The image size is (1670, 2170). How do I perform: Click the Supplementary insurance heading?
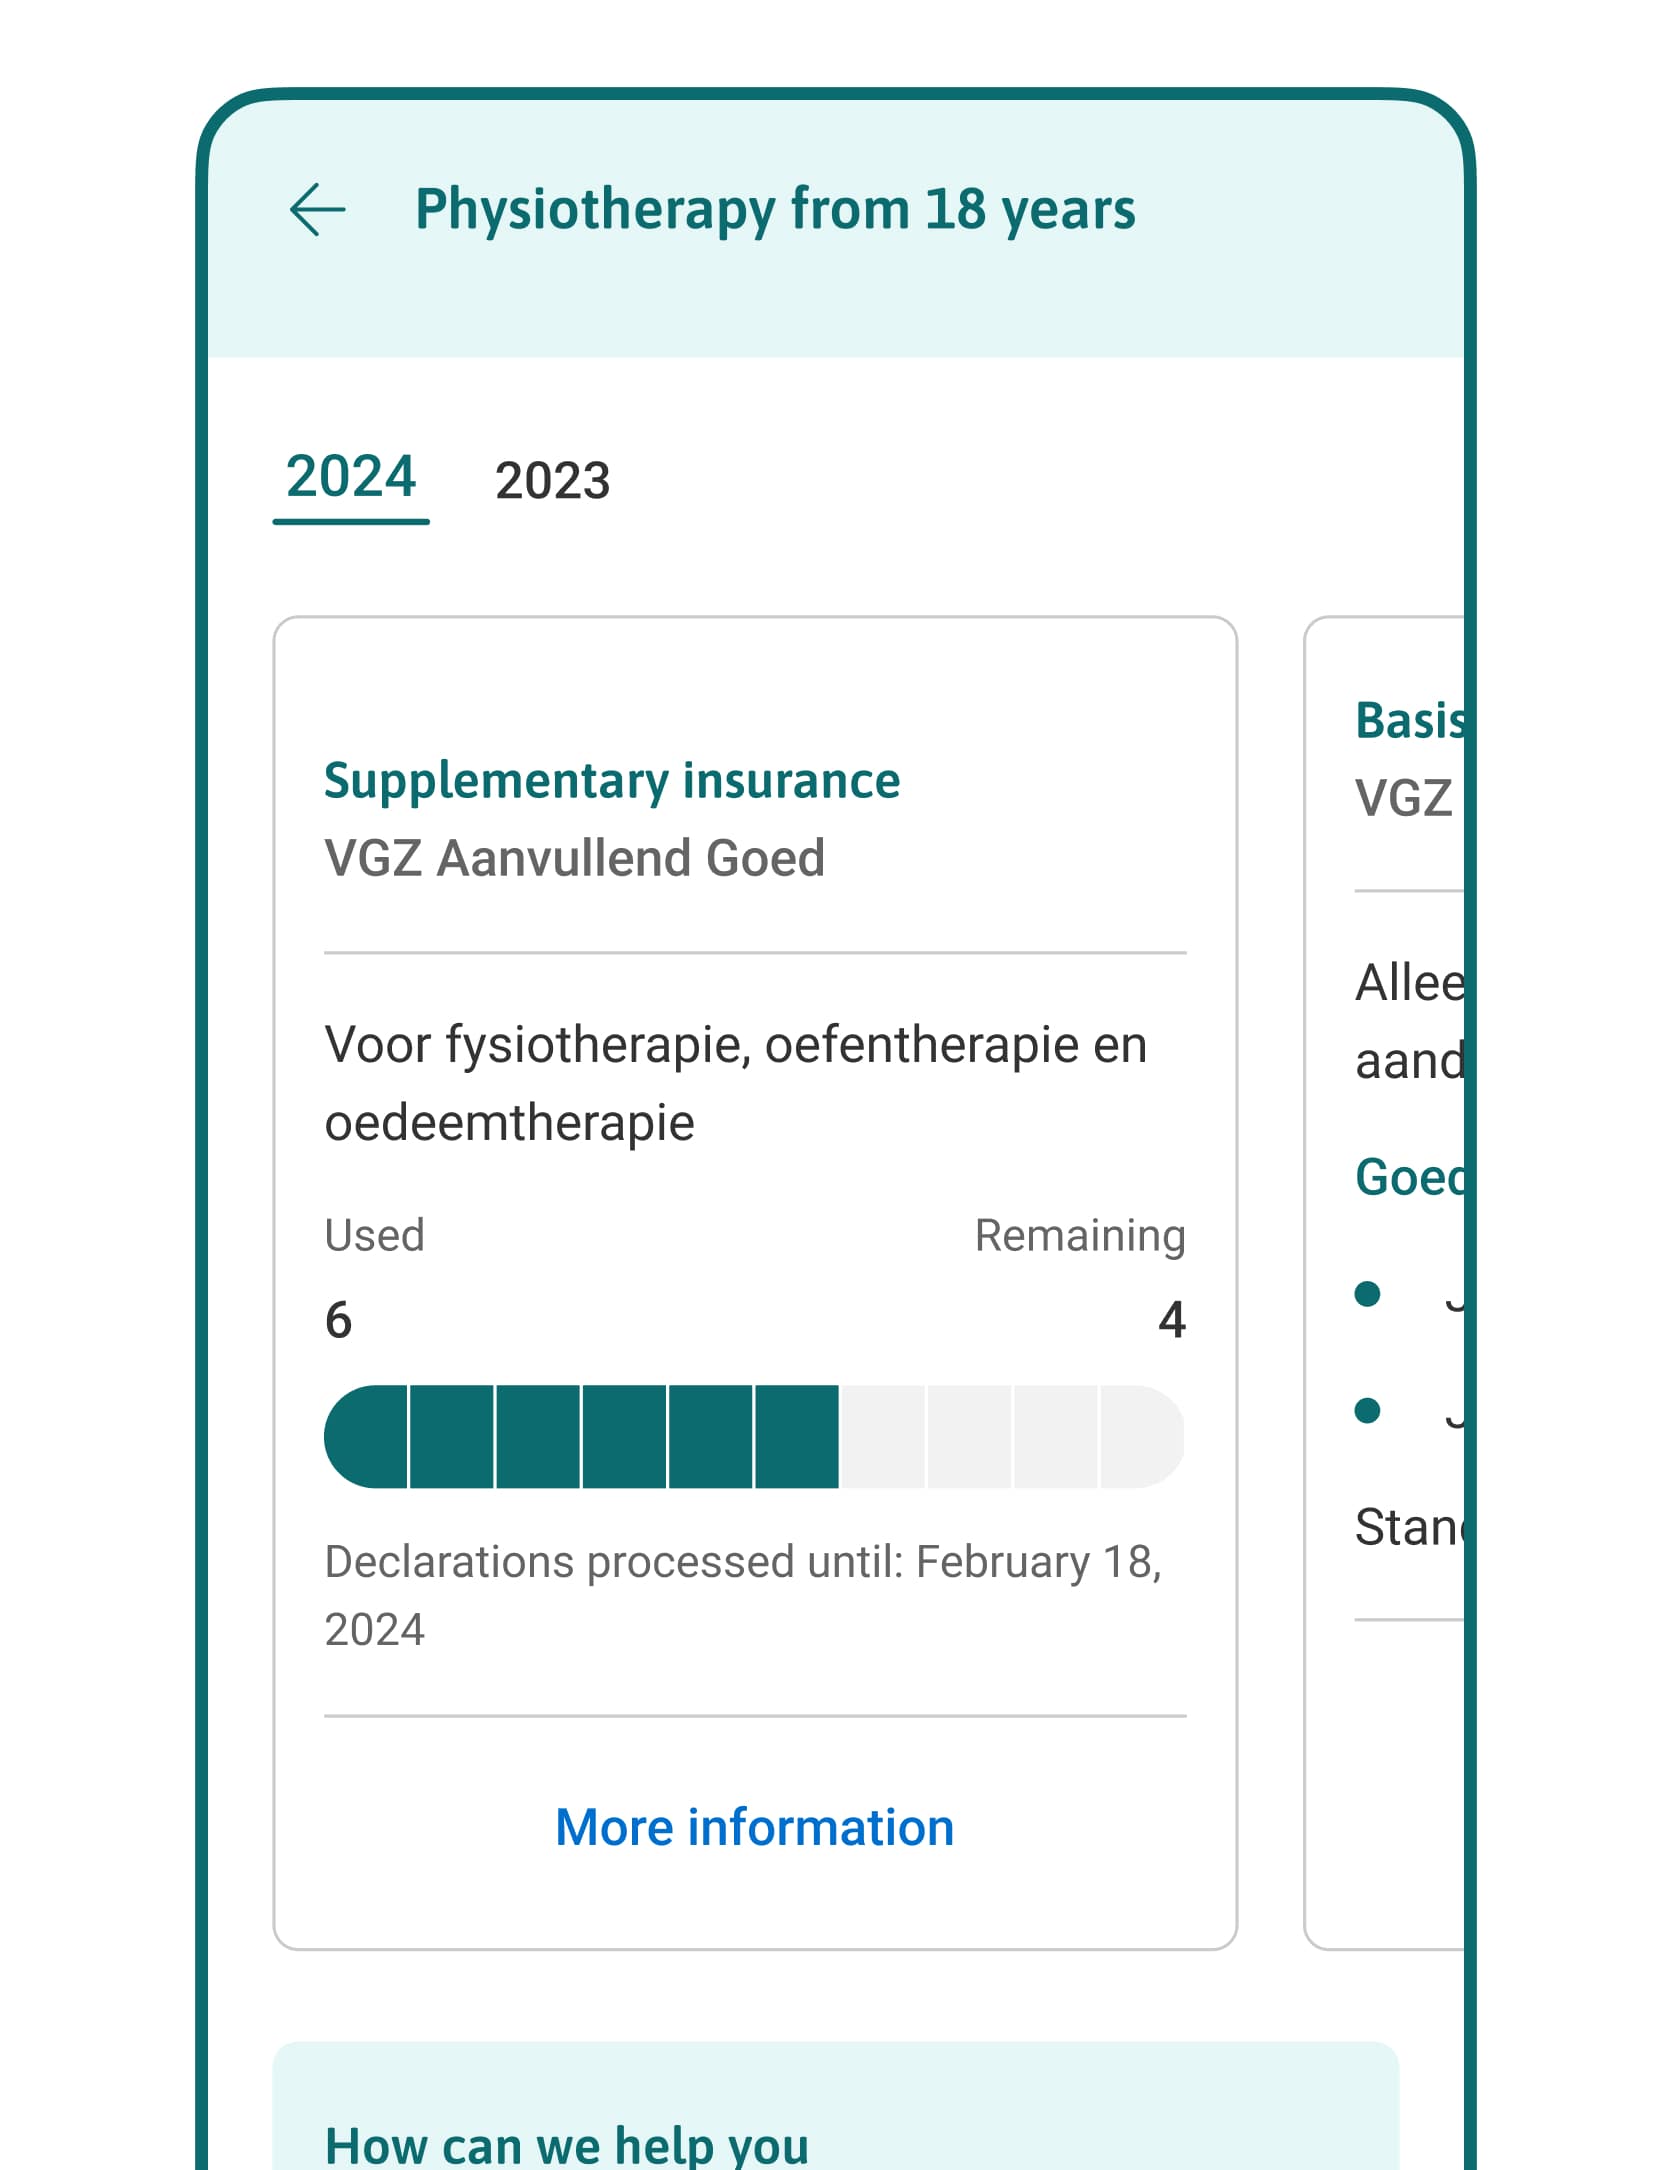tap(612, 781)
